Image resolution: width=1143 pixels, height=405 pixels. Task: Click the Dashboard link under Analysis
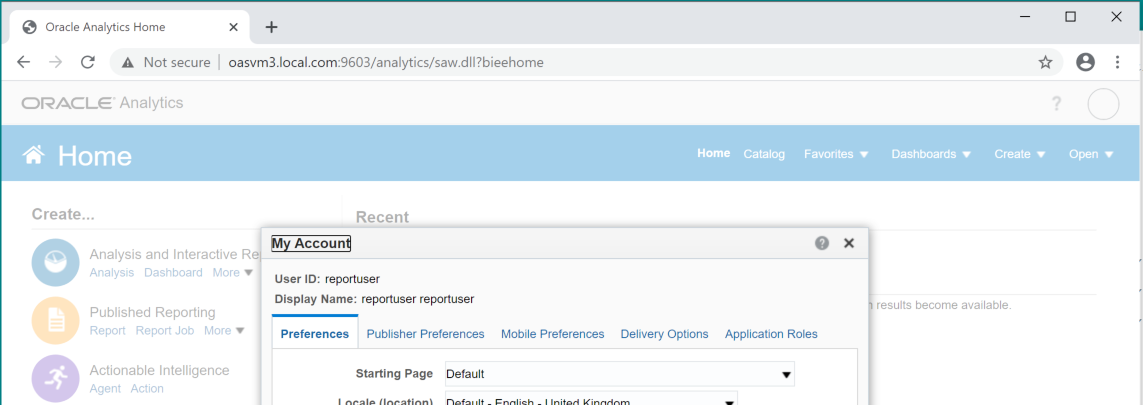click(x=173, y=272)
